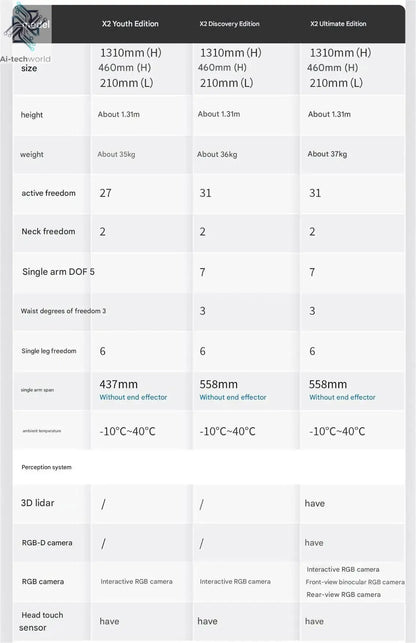Click Youth Edition 'Without end effector' note

pos(133,397)
